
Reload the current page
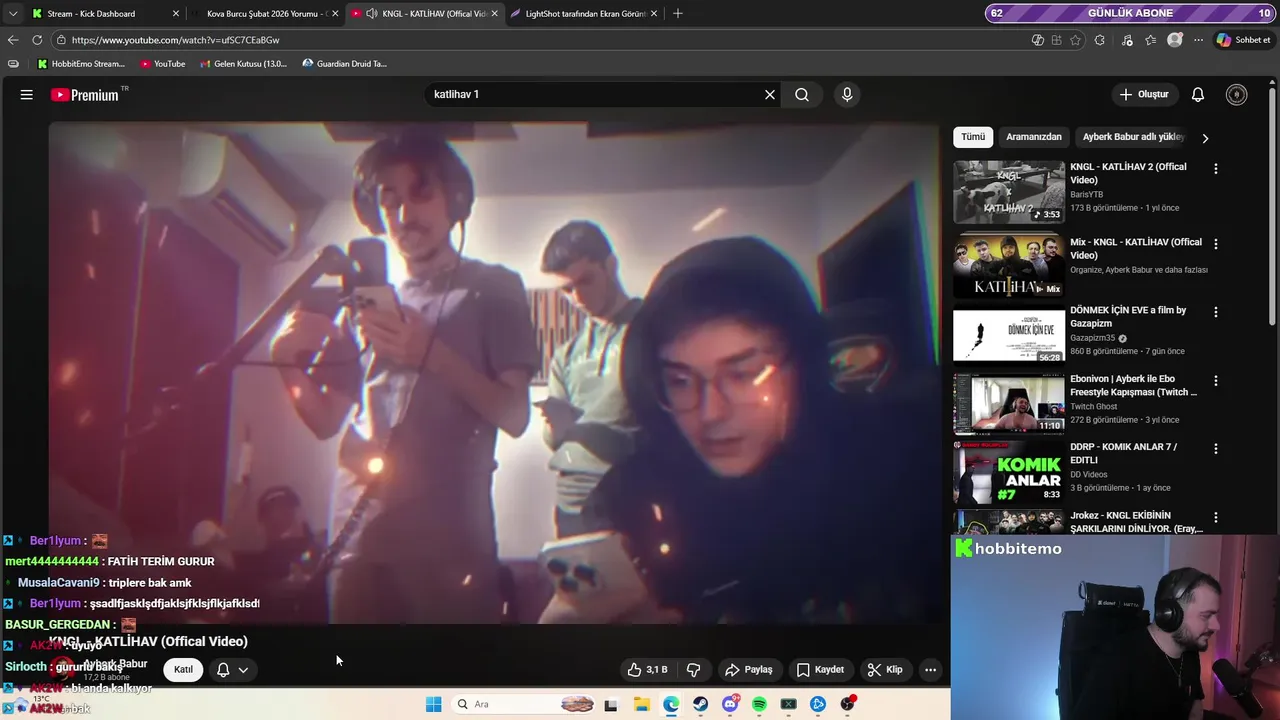coord(37,40)
